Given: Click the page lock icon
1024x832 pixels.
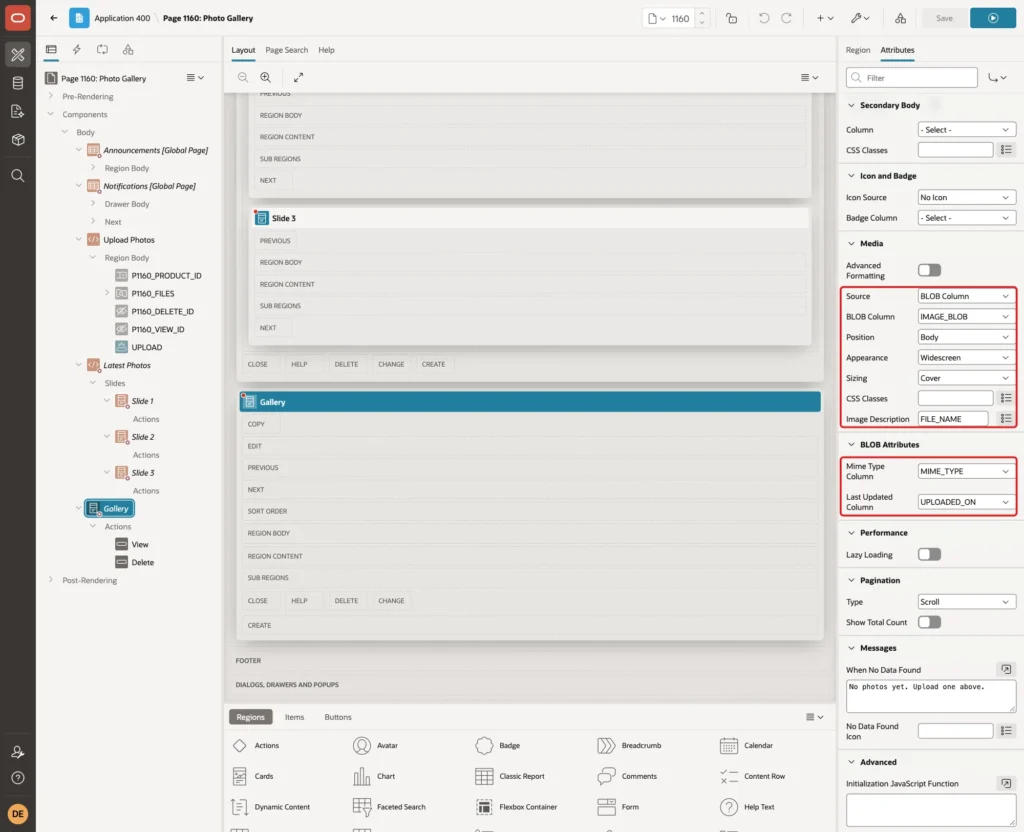Looking at the screenshot, I should (731, 18).
